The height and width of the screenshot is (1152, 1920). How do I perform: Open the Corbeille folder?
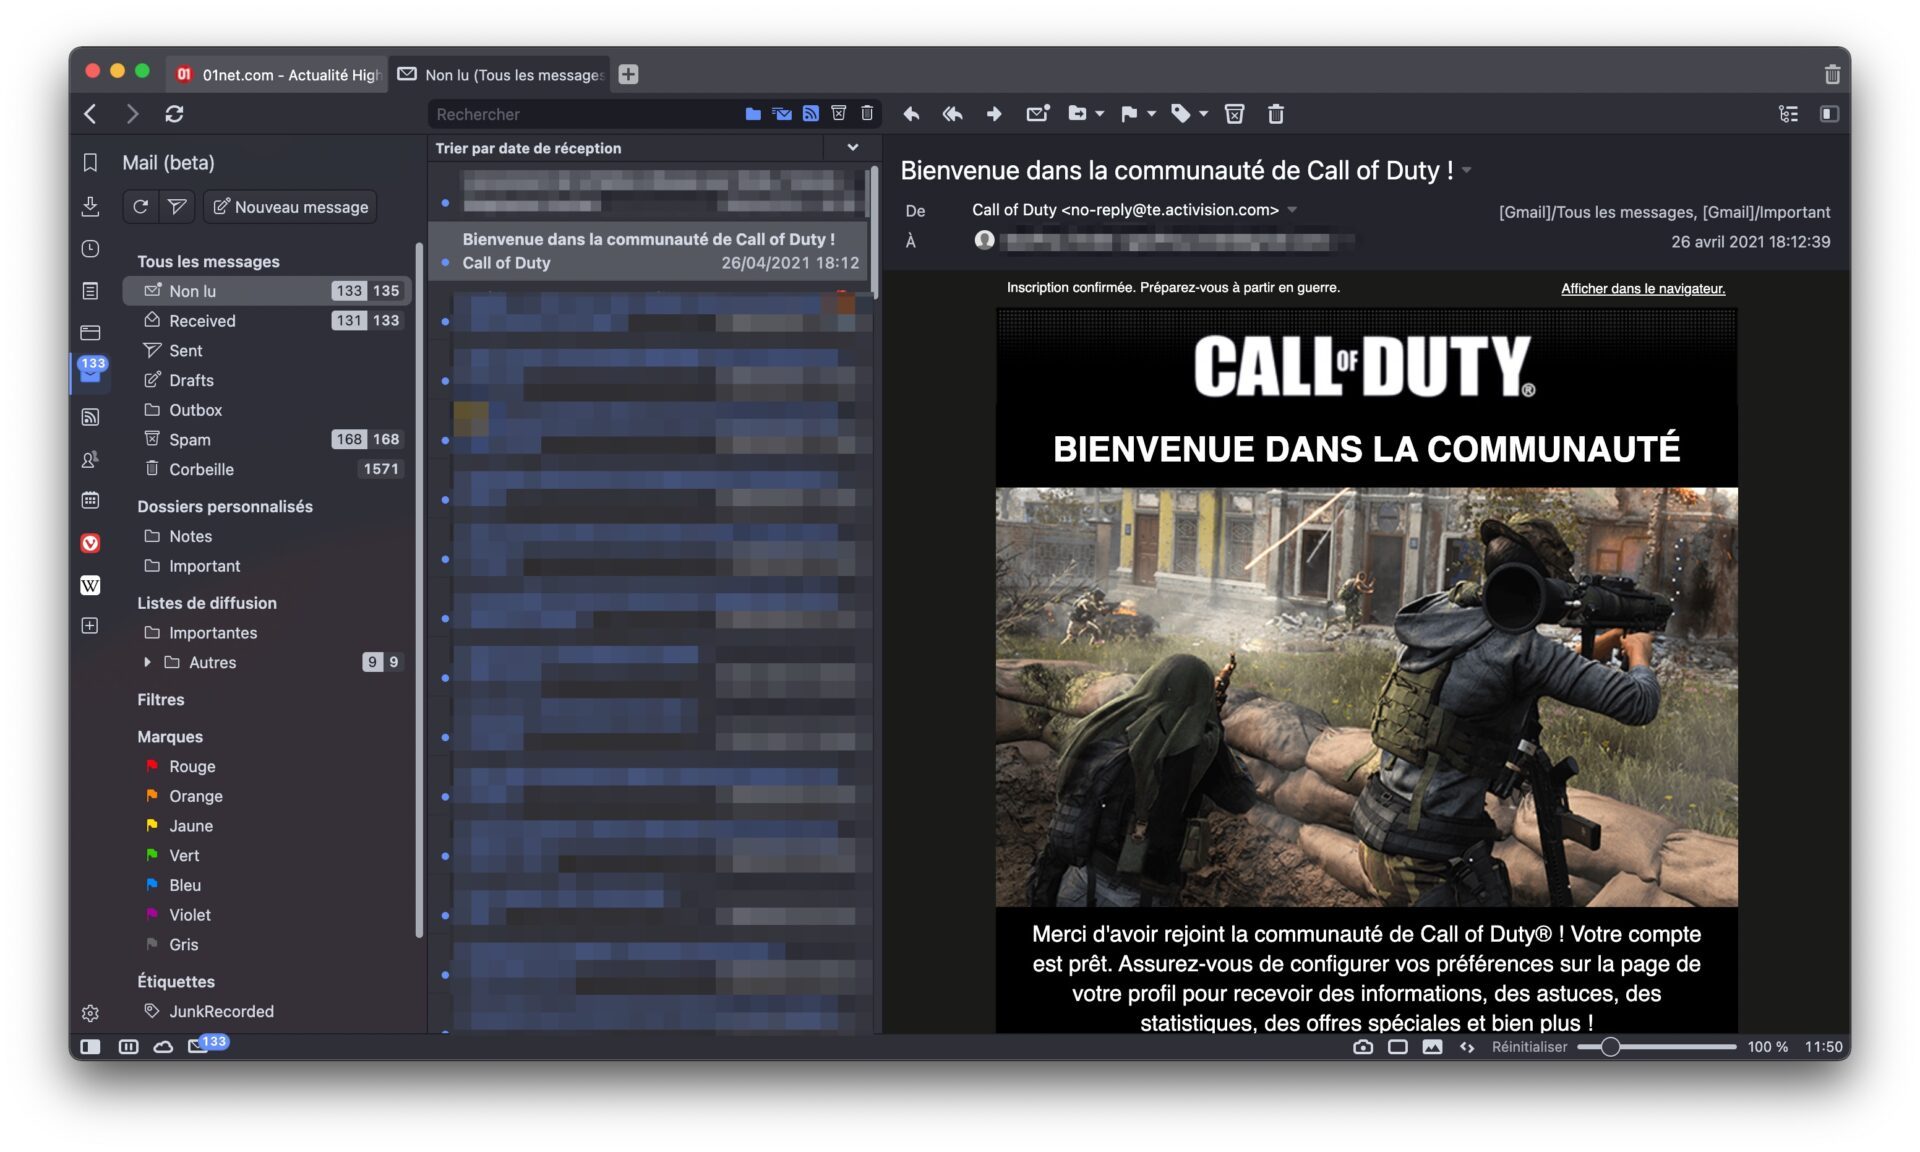tap(267, 469)
